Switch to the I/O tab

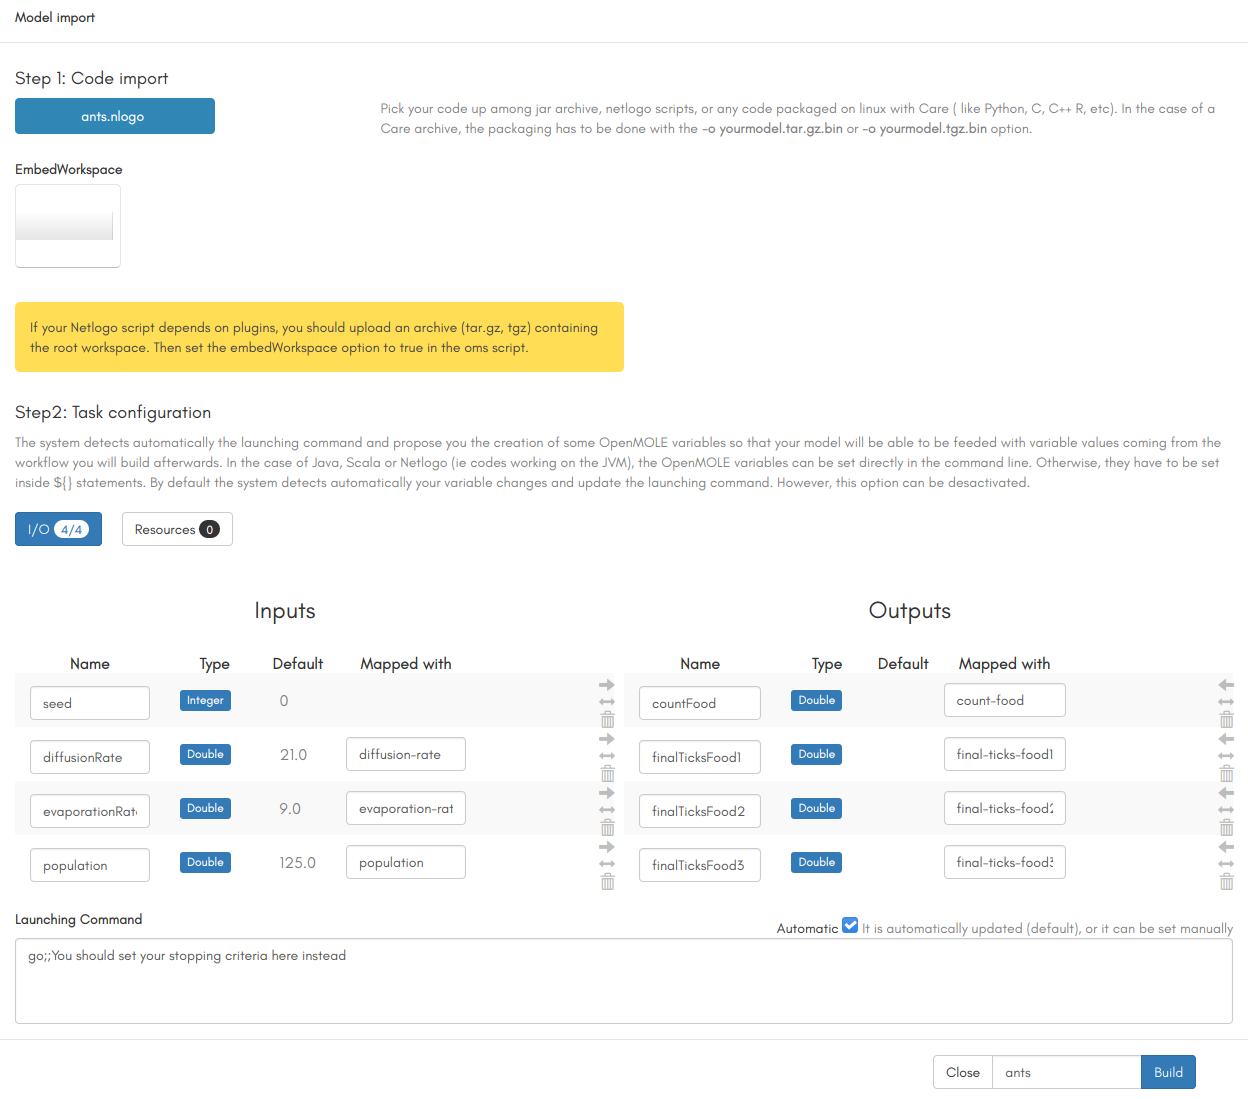[x=58, y=529]
